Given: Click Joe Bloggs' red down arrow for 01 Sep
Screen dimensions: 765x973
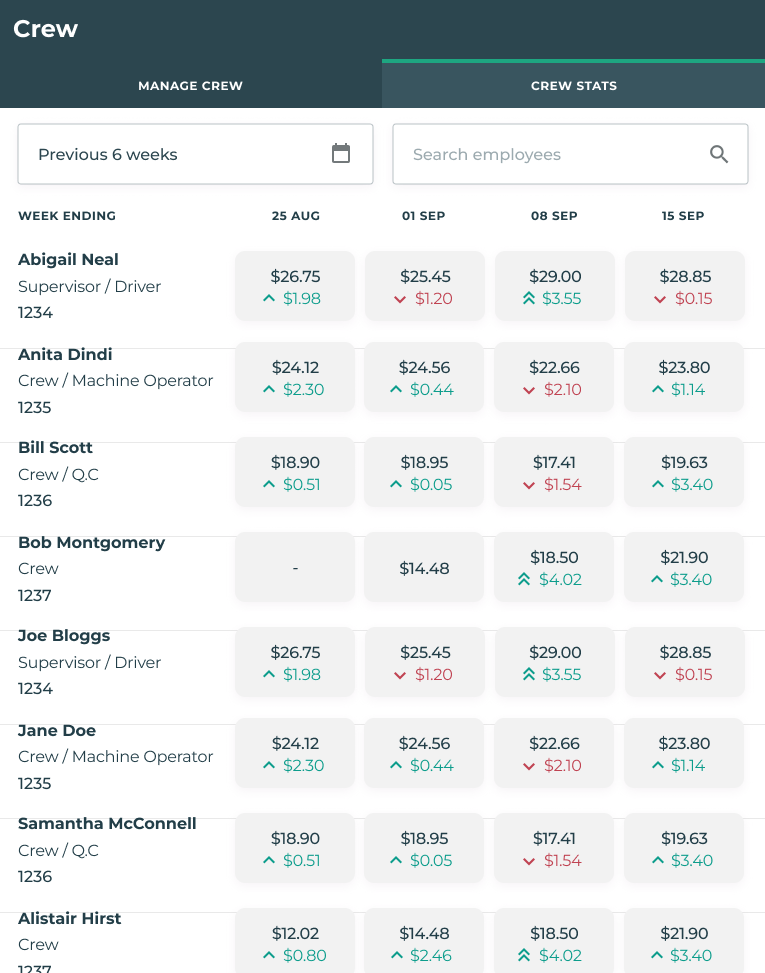Looking at the screenshot, I should [x=400, y=675].
